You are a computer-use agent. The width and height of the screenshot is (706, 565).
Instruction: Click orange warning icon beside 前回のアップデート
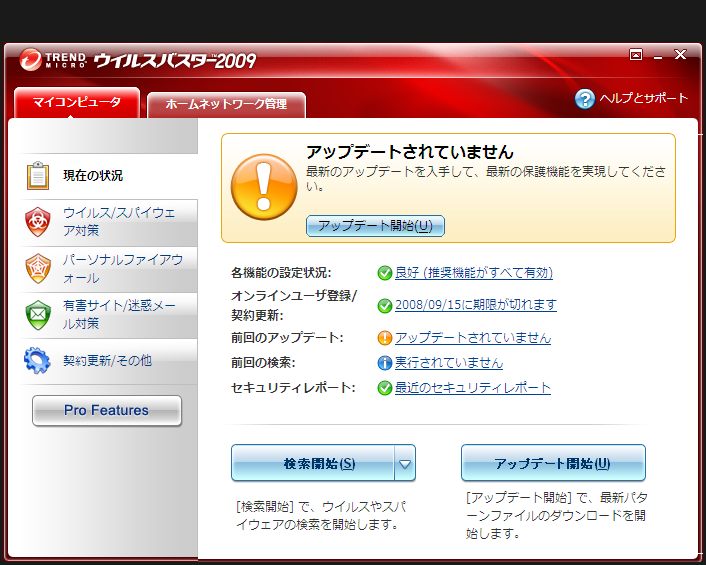pyautogui.click(x=385, y=338)
